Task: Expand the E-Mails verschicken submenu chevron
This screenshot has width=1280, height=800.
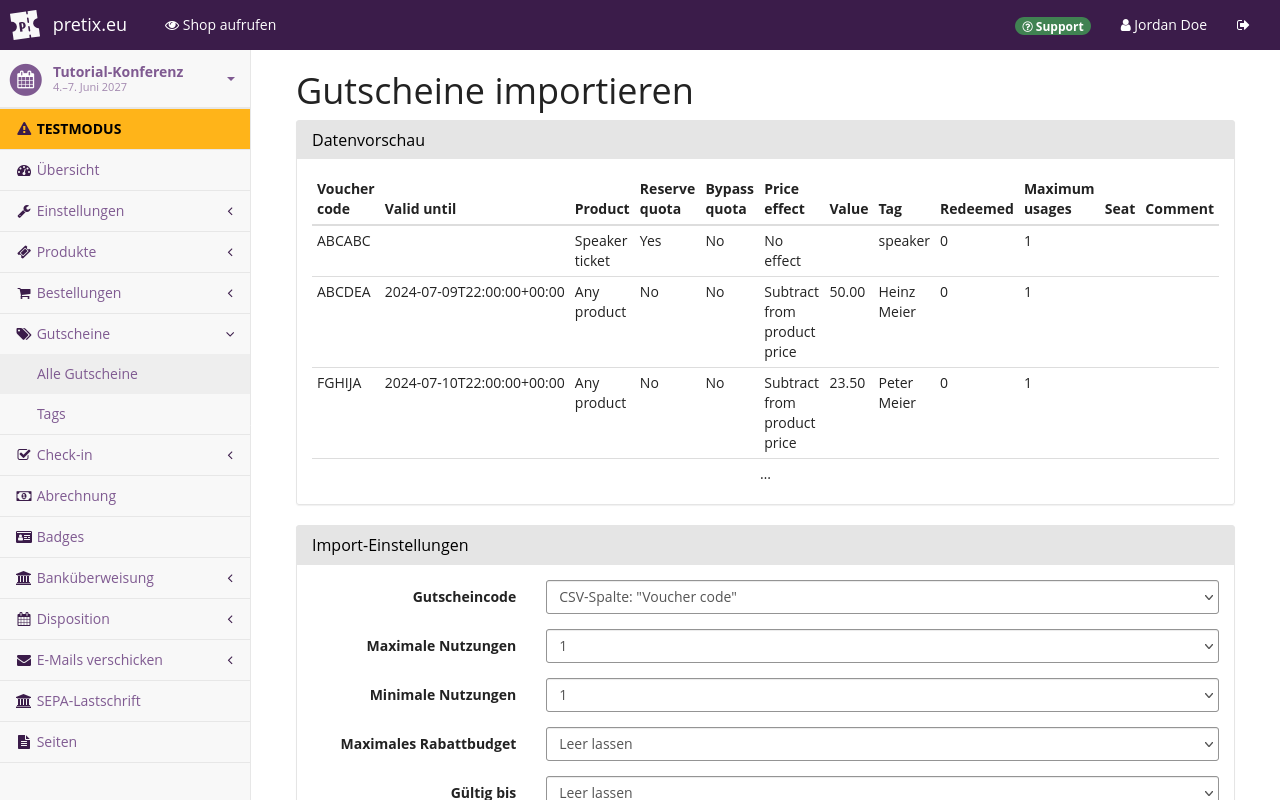Action: (x=230, y=660)
